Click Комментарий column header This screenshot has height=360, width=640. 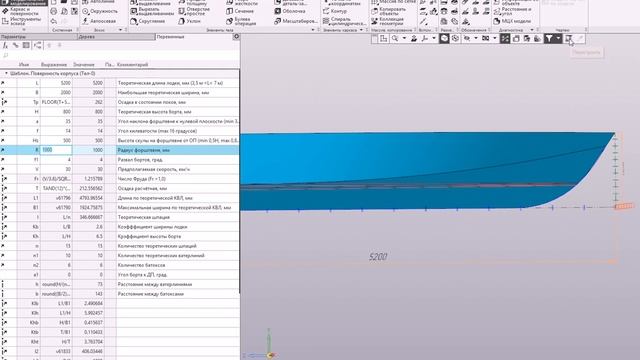(133, 64)
